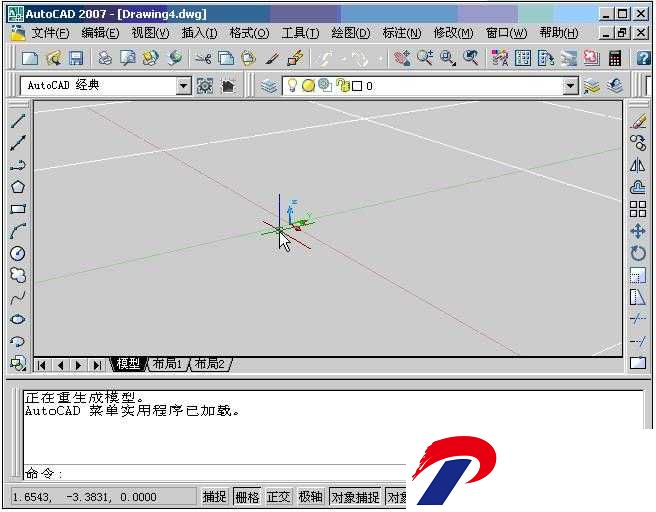Toggle 极轴 polar tracking
The width and height of the screenshot is (656, 512).
point(310,497)
